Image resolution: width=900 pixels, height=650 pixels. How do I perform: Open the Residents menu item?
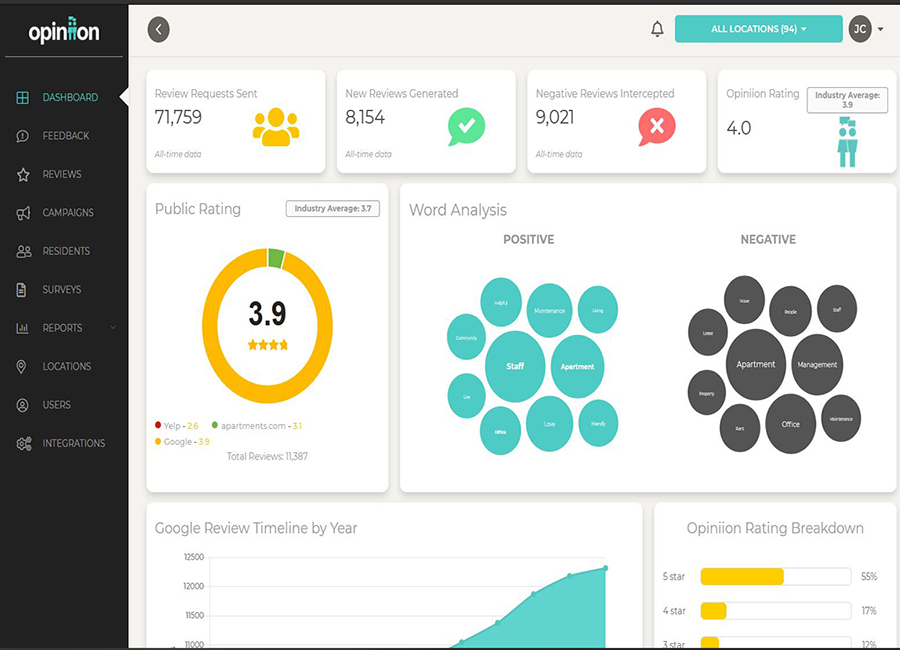[66, 251]
